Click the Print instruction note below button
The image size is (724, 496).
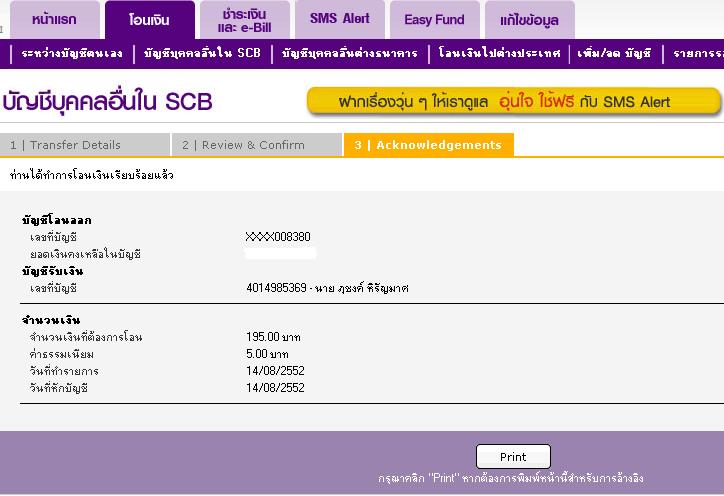point(511,478)
